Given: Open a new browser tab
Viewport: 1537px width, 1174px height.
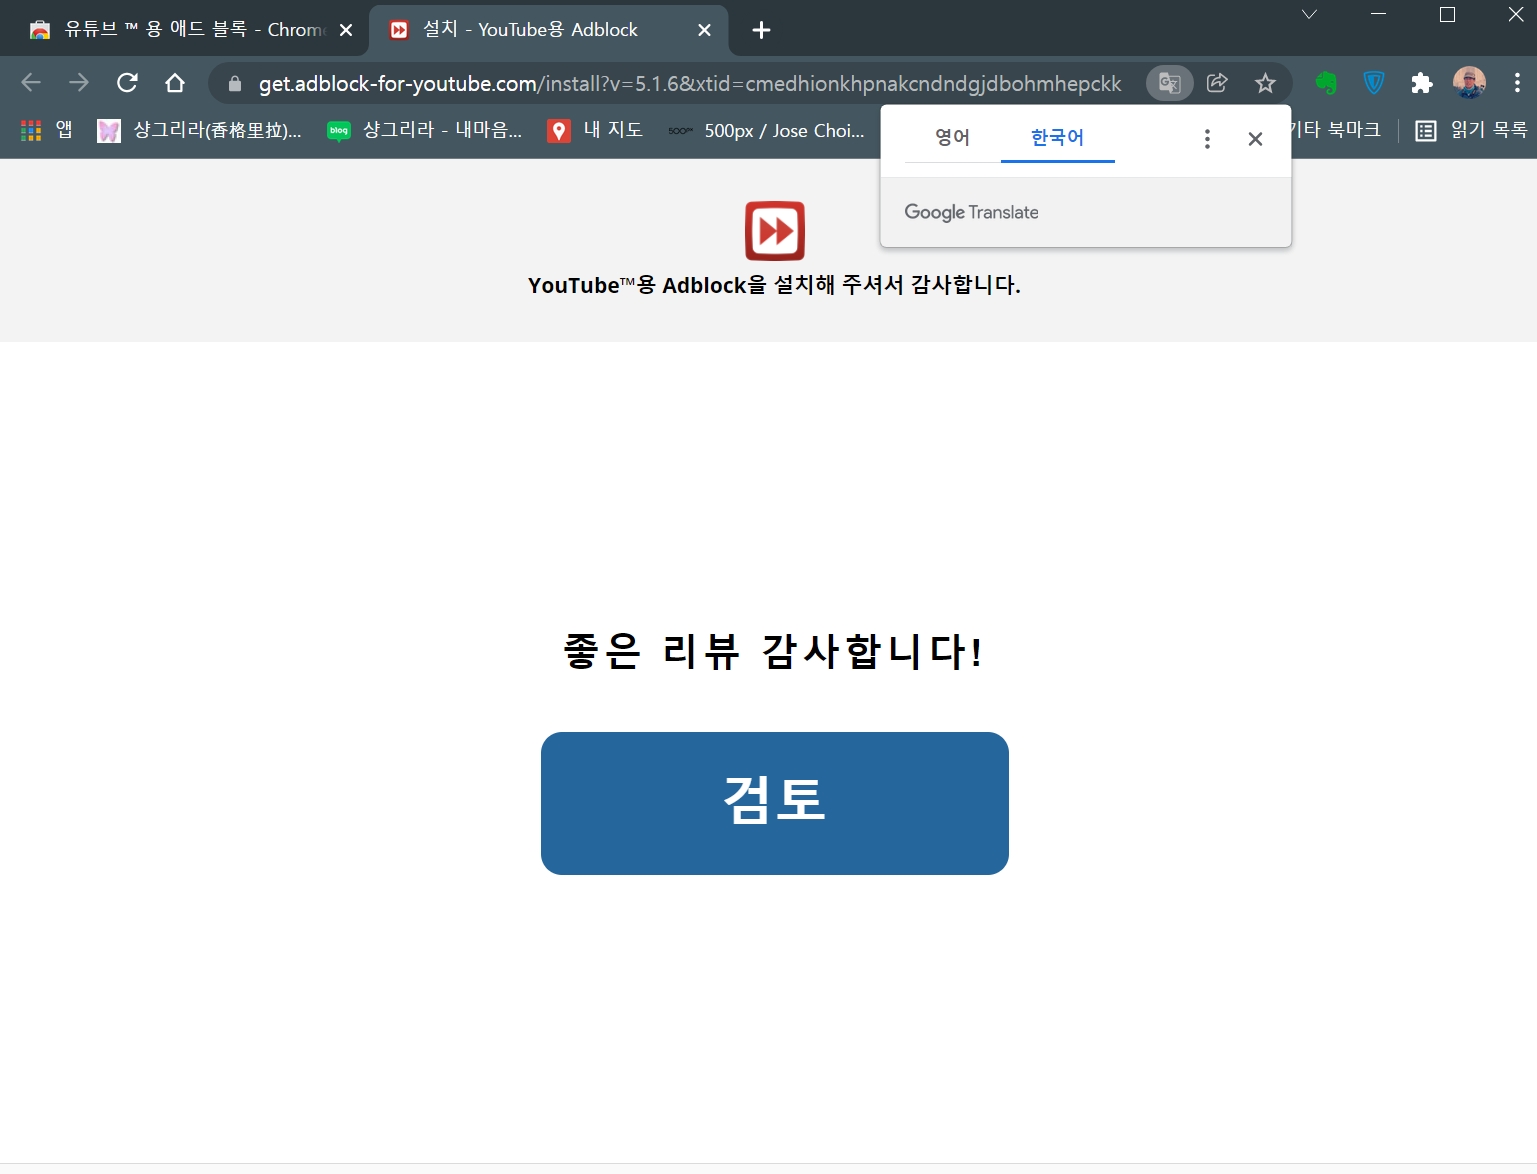Looking at the screenshot, I should [761, 30].
